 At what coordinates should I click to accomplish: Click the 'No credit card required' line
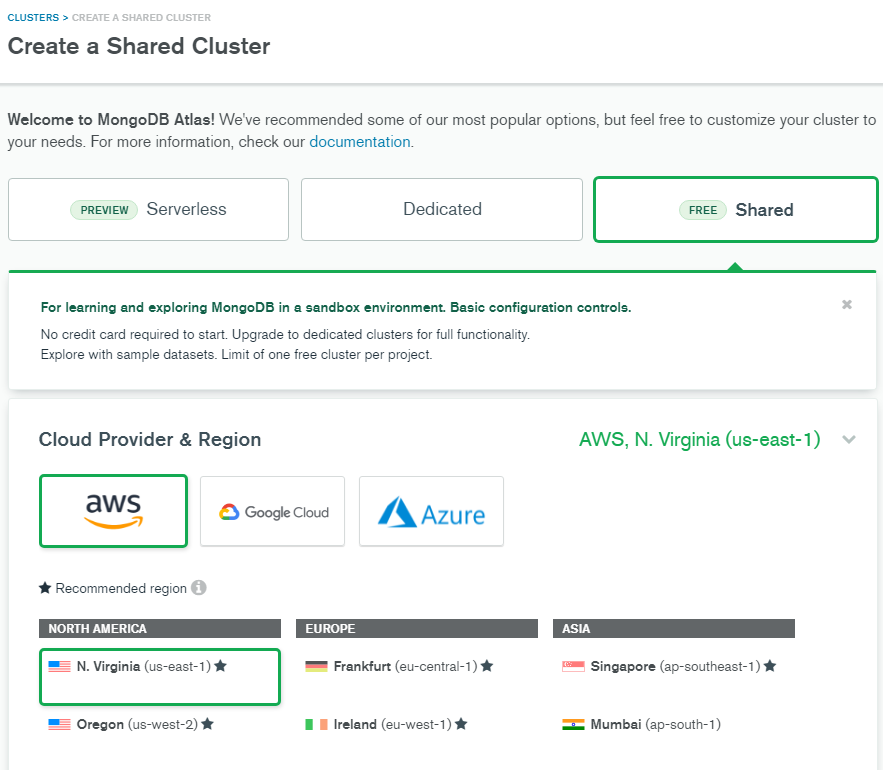285,335
